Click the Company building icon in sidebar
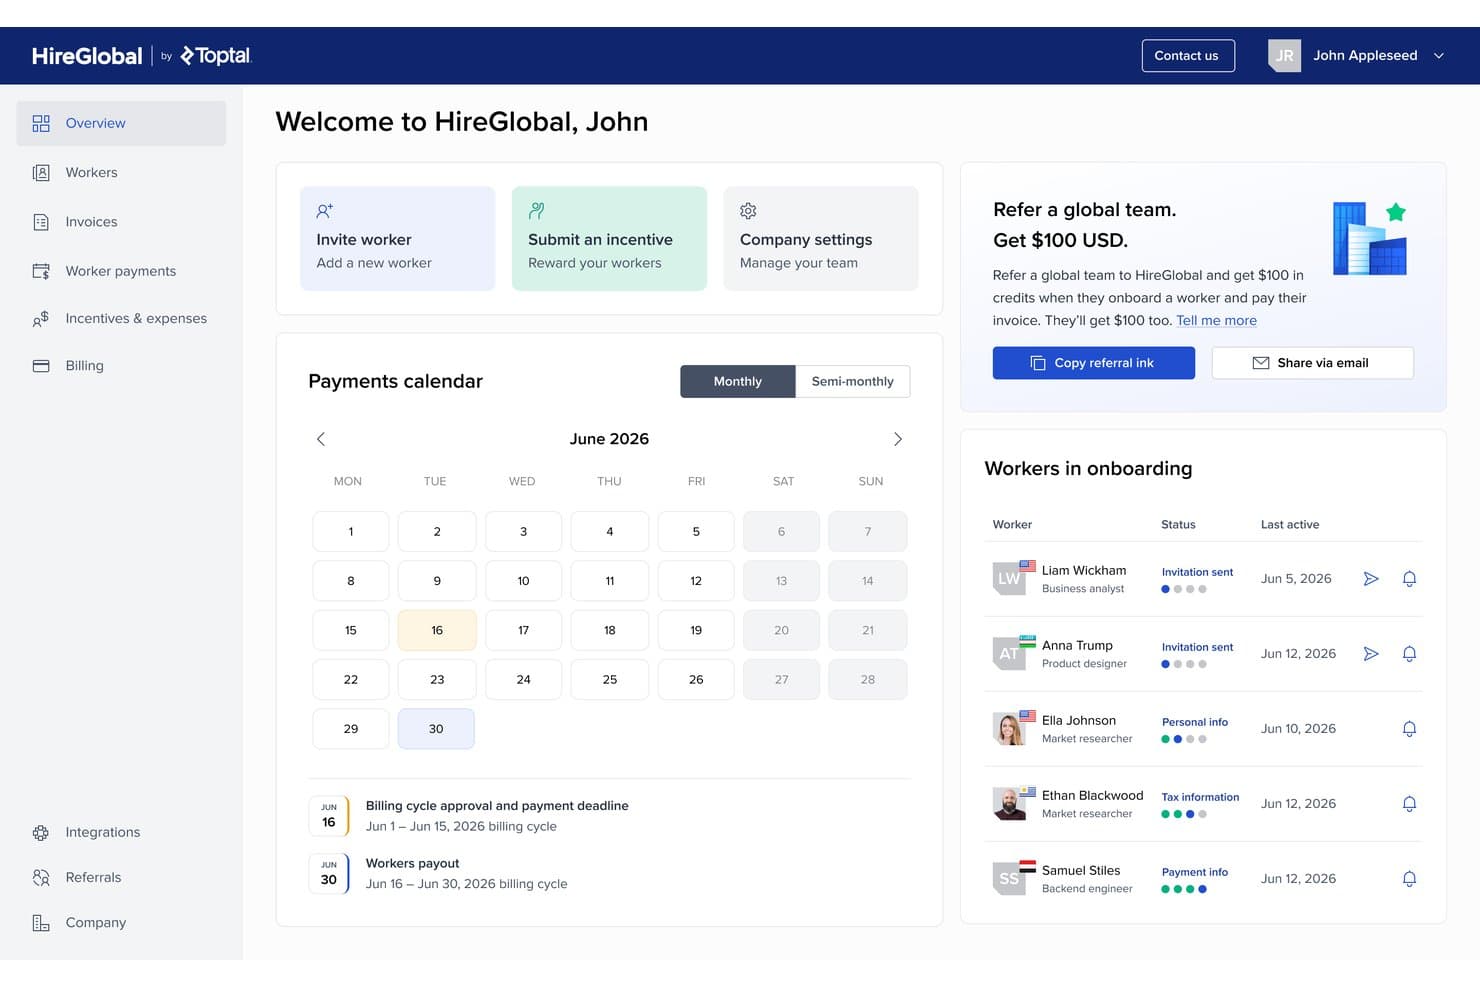This screenshot has width=1480, height=987. point(41,923)
